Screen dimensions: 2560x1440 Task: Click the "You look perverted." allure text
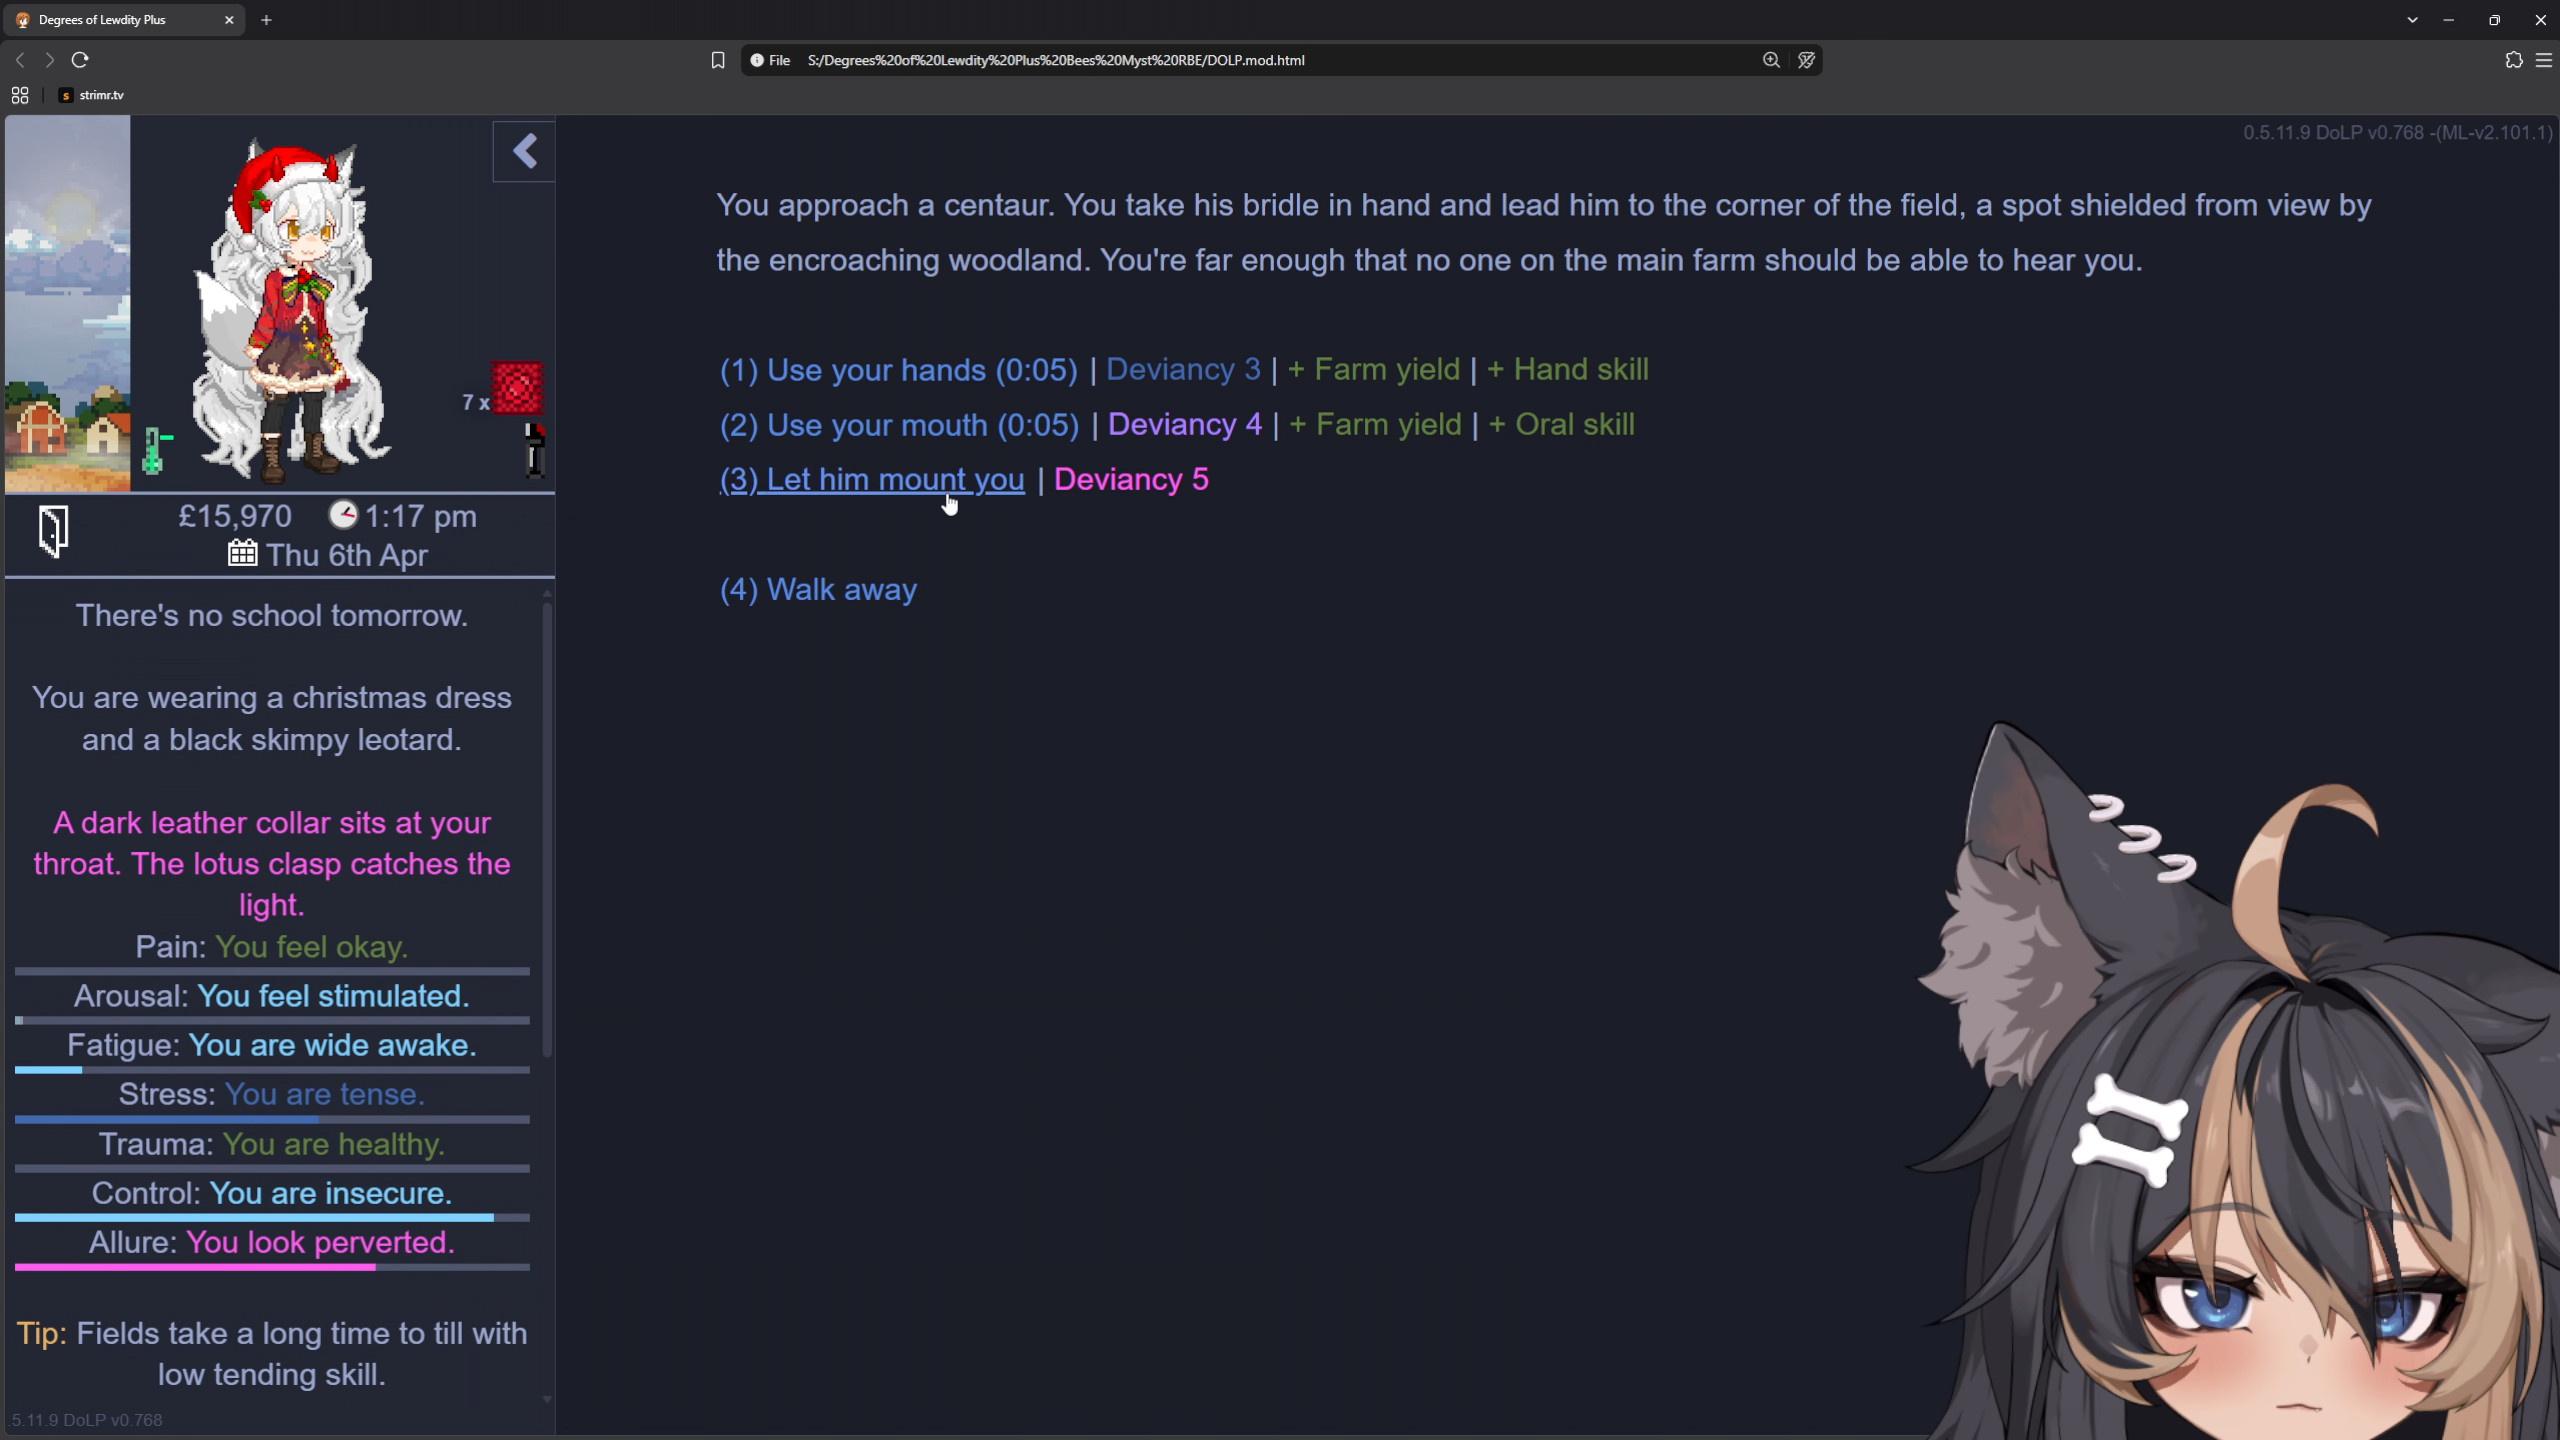(321, 1242)
